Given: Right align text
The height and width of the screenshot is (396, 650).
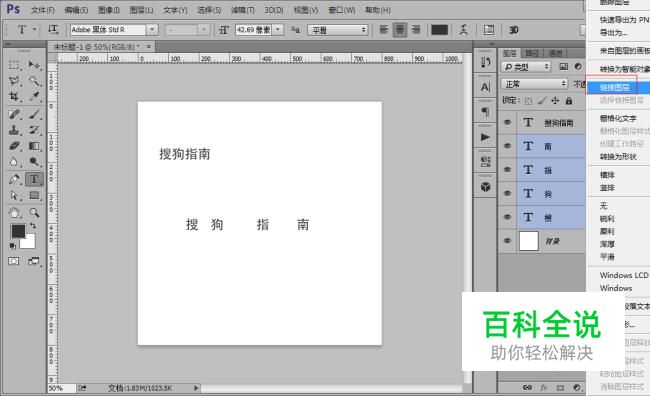Looking at the screenshot, I should point(415,29).
